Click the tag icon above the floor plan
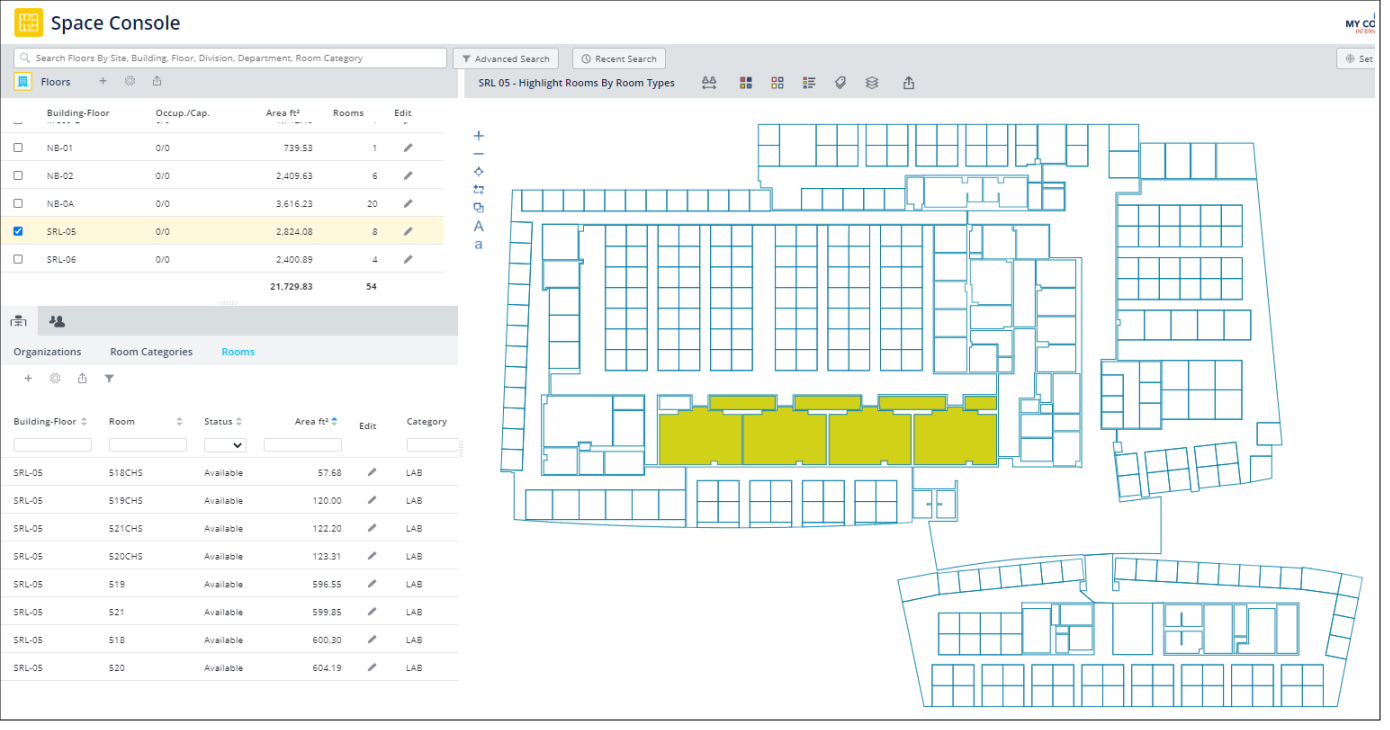 tap(841, 82)
